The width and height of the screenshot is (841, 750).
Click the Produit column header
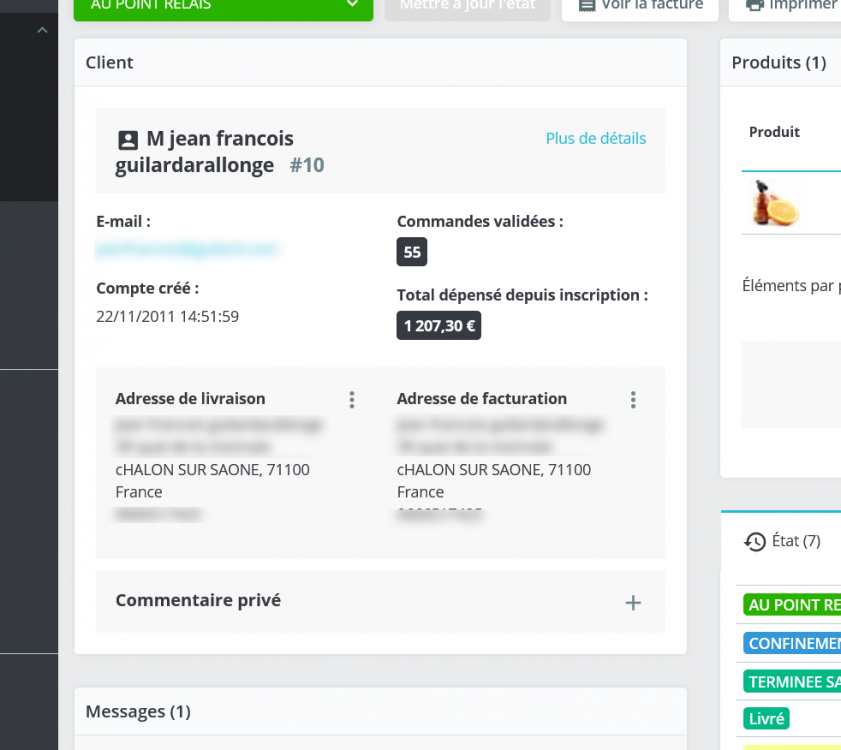(774, 132)
